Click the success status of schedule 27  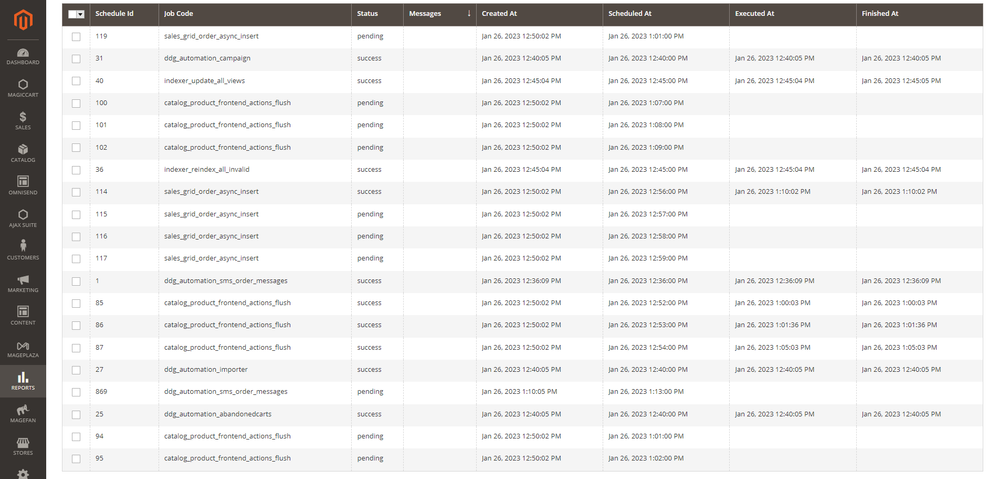[370, 369]
